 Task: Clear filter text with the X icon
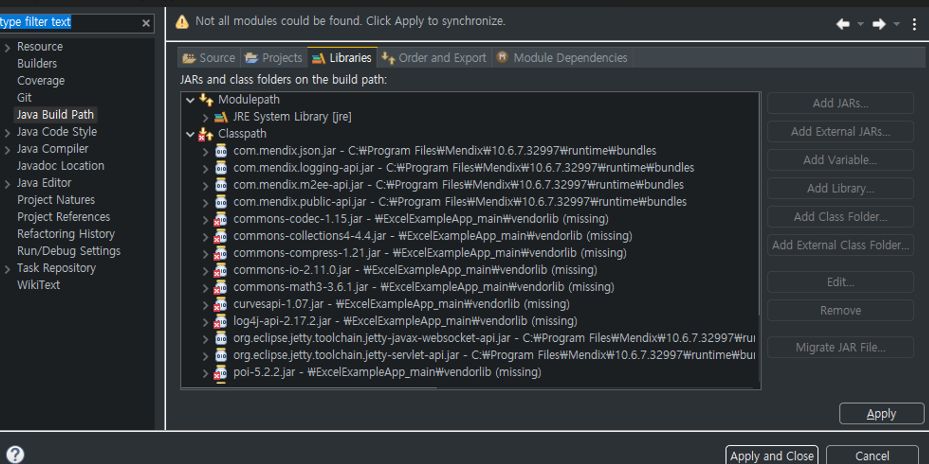(x=146, y=23)
